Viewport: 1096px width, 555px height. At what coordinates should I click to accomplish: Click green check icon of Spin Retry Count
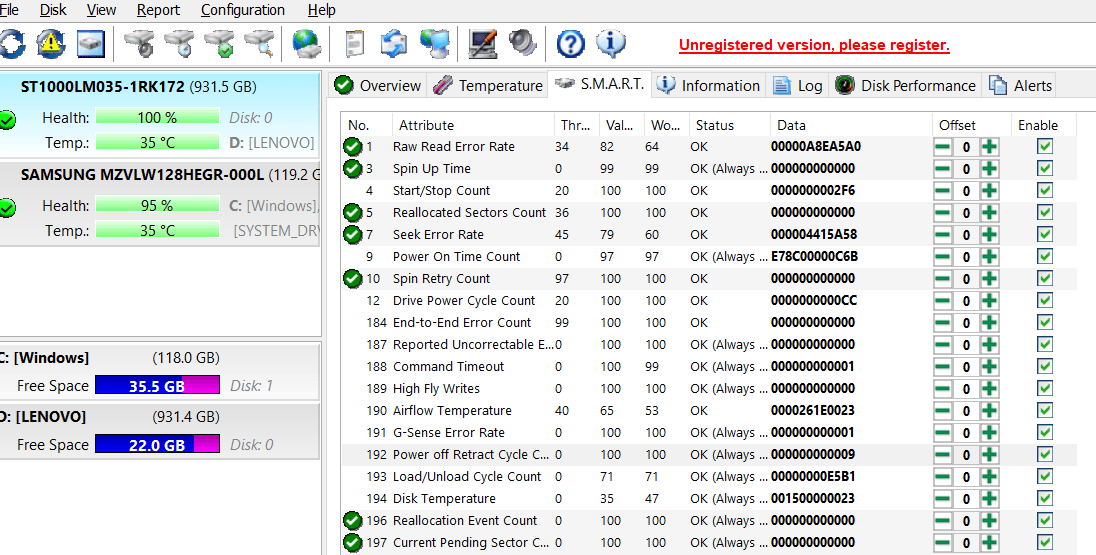point(353,279)
